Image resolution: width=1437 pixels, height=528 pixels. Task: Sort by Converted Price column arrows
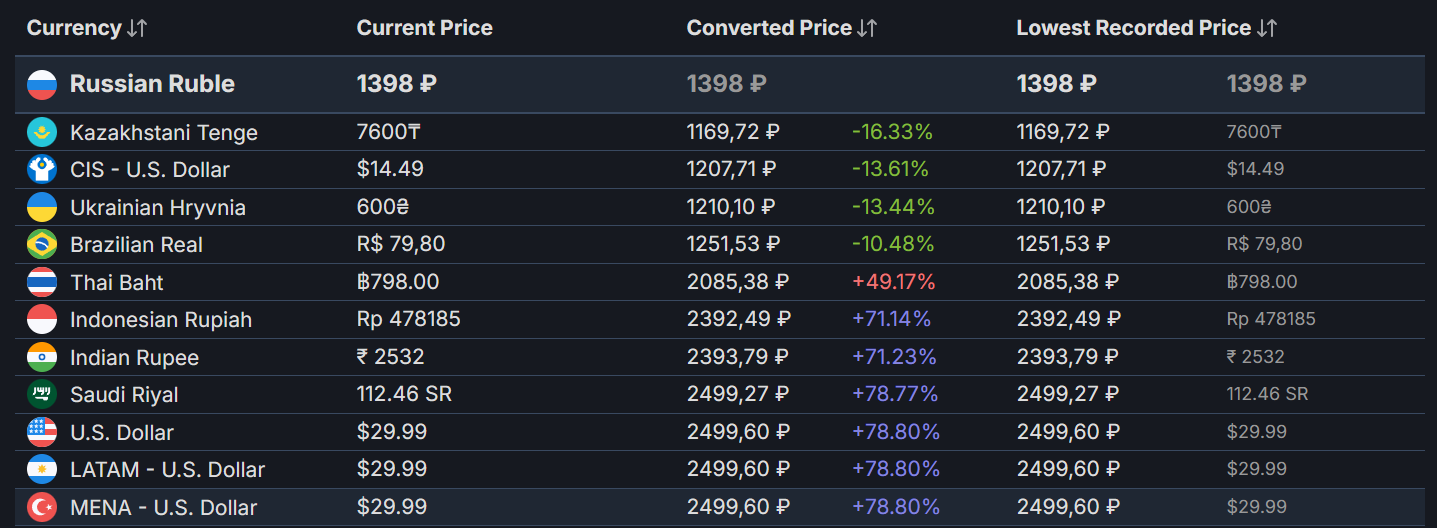point(867,28)
